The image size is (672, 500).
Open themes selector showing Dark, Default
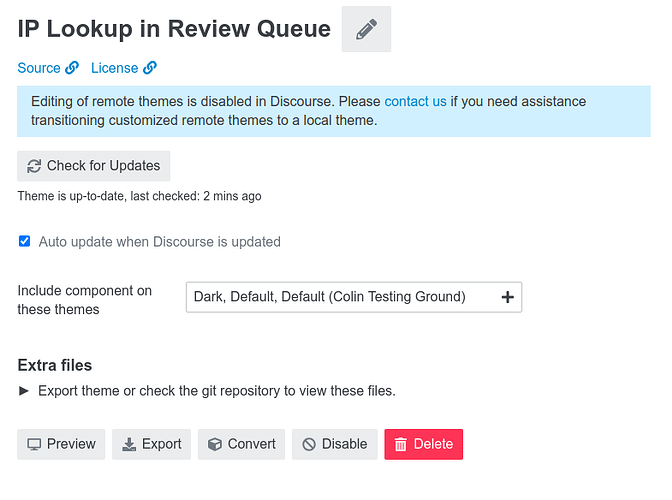[x=354, y=297]
